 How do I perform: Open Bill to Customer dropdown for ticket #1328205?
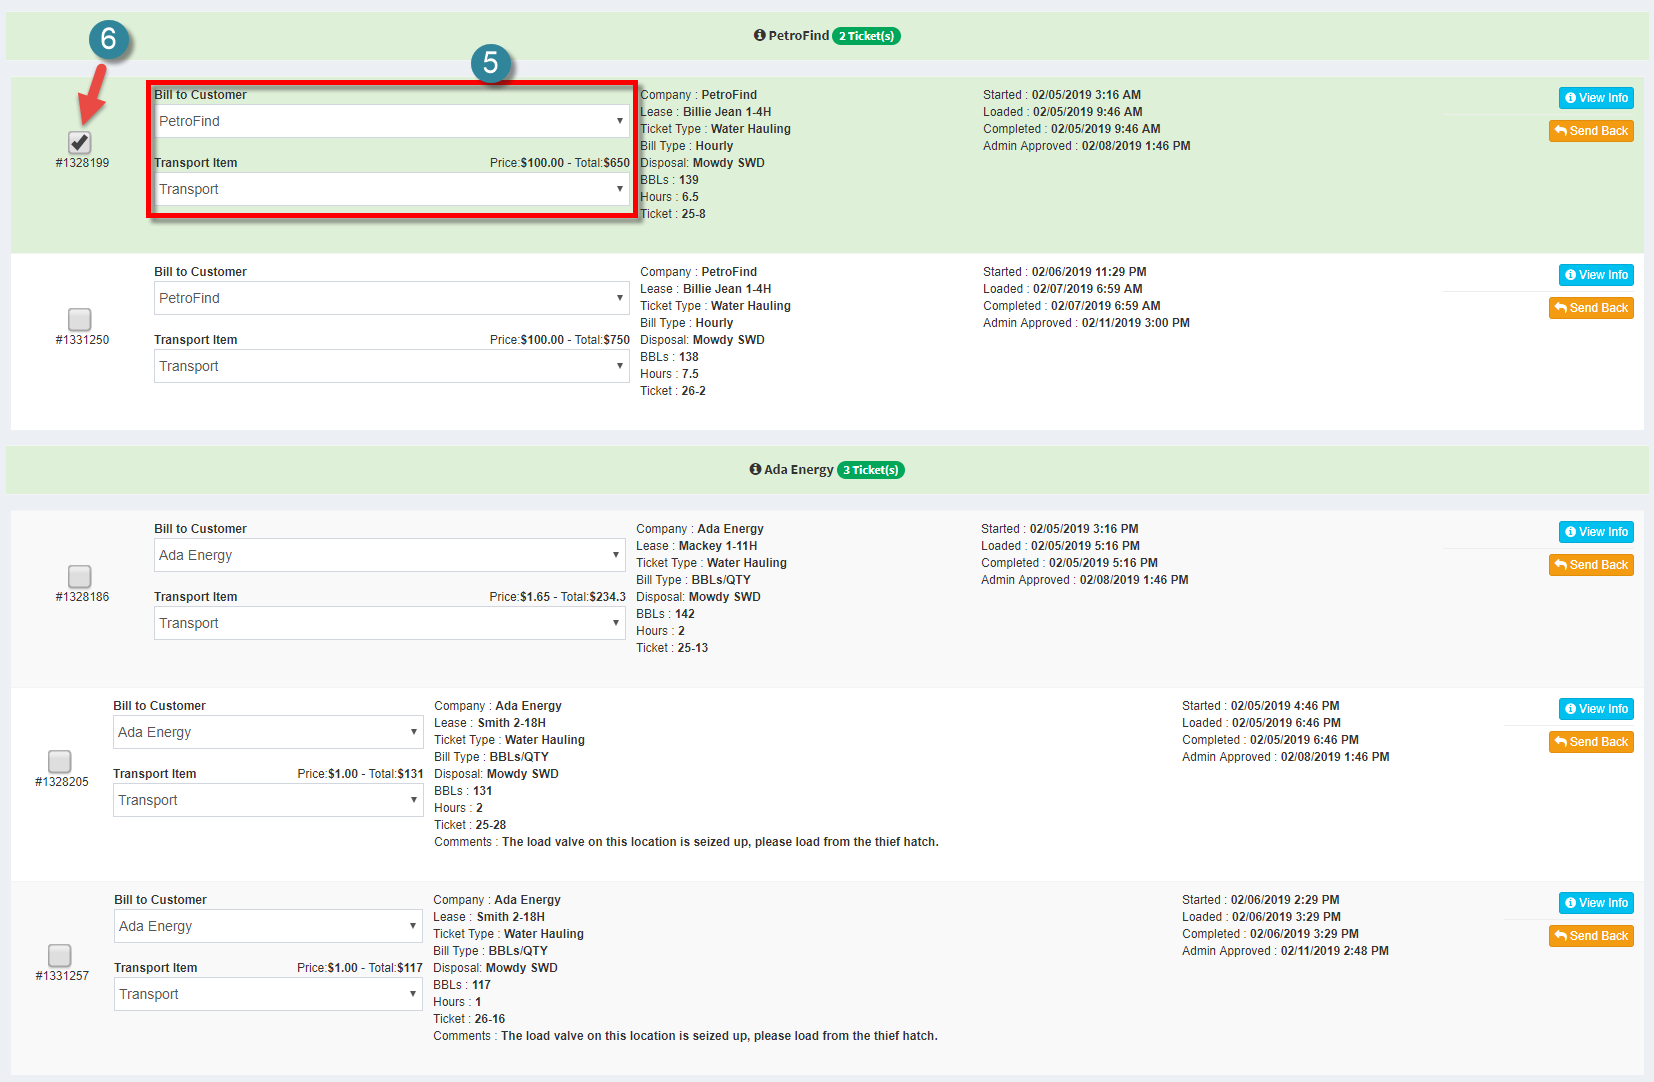point(268,732)
